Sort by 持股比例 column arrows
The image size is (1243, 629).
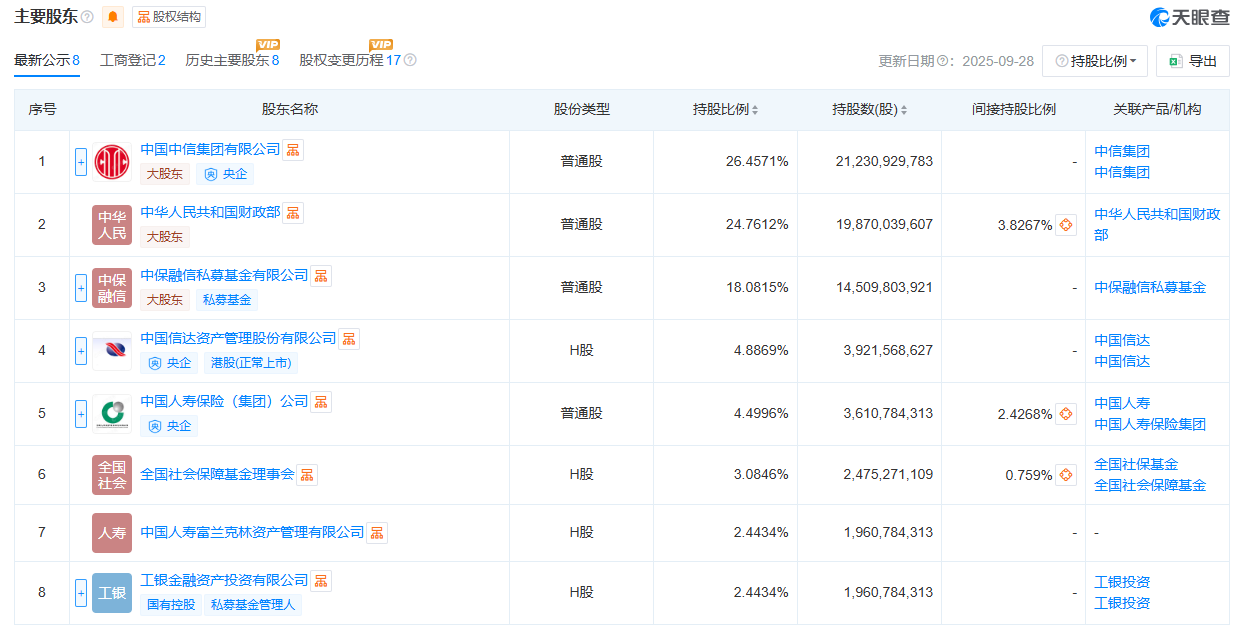(x=755, y=110)
